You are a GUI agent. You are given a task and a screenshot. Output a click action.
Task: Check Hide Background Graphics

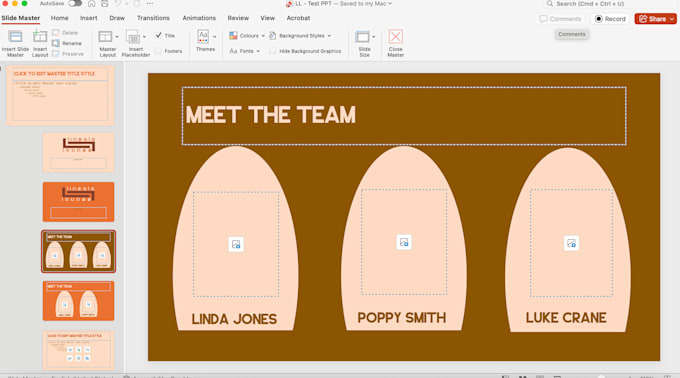(x=272, y=51)
